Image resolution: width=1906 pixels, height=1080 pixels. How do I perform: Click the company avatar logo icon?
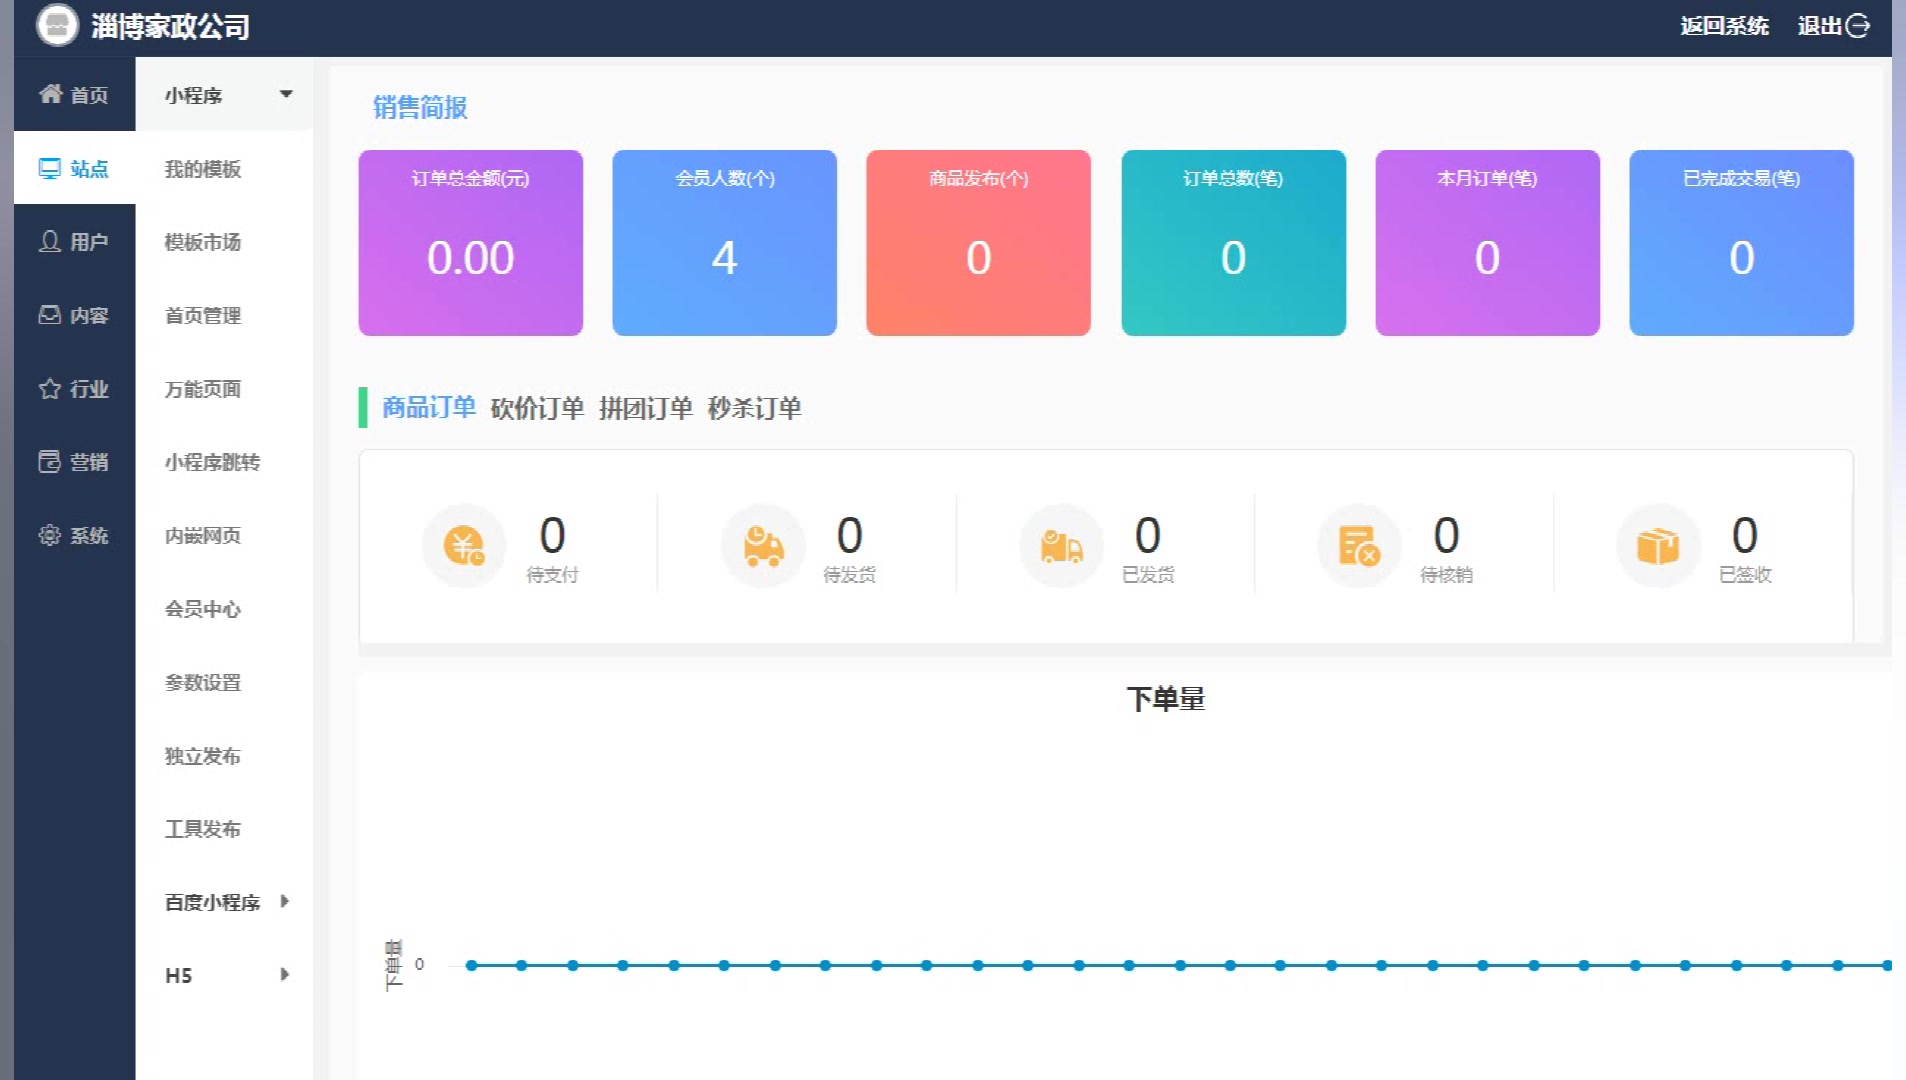coord(57,26)
